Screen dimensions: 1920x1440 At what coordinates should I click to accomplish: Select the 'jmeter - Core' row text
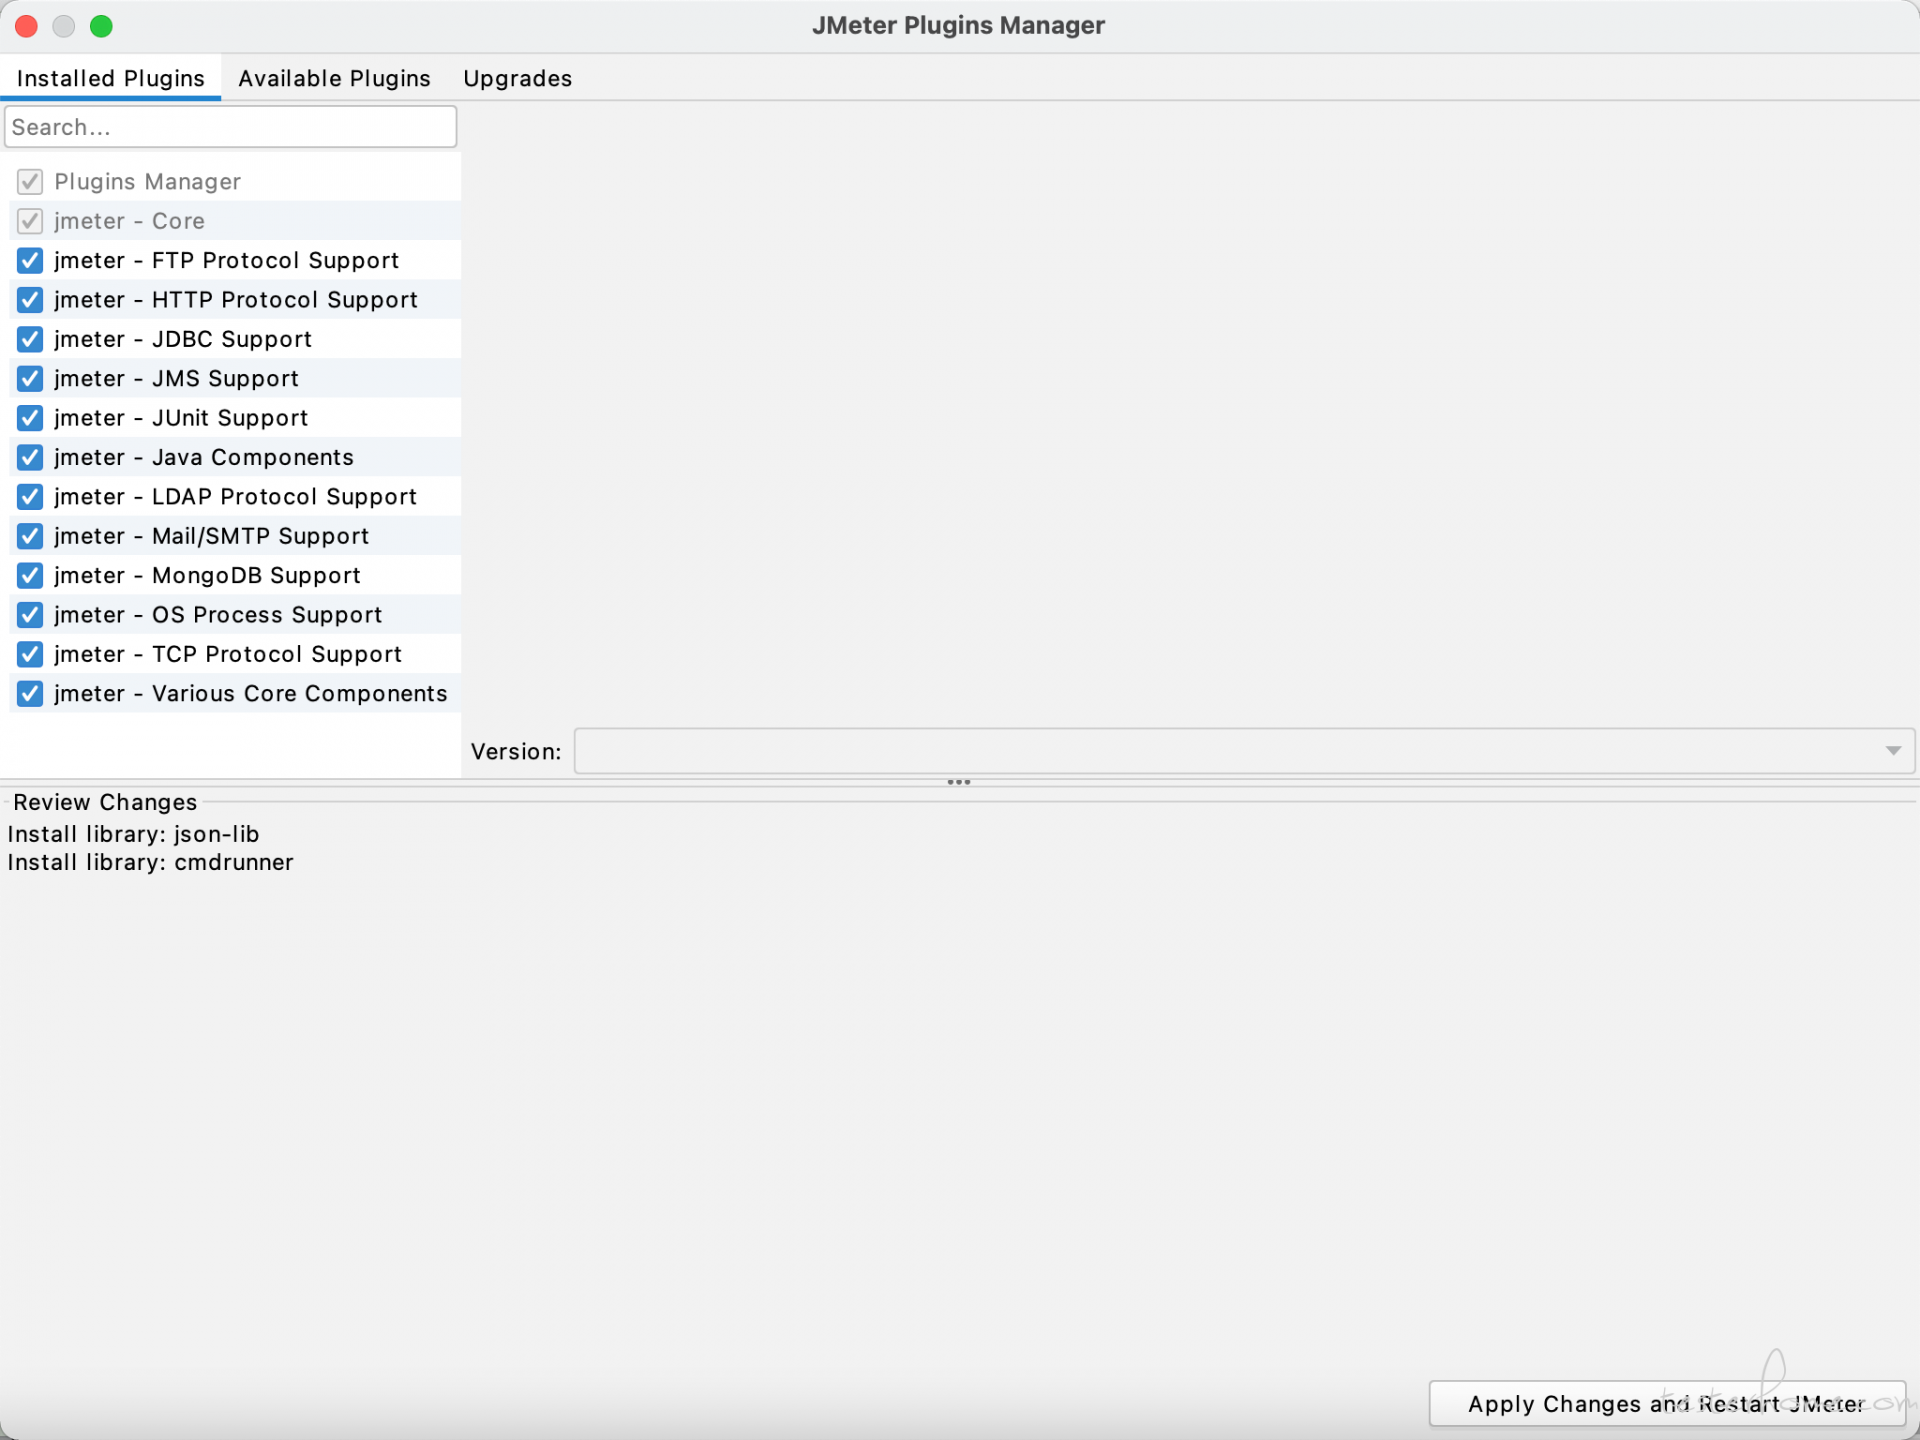click(129, 221)
